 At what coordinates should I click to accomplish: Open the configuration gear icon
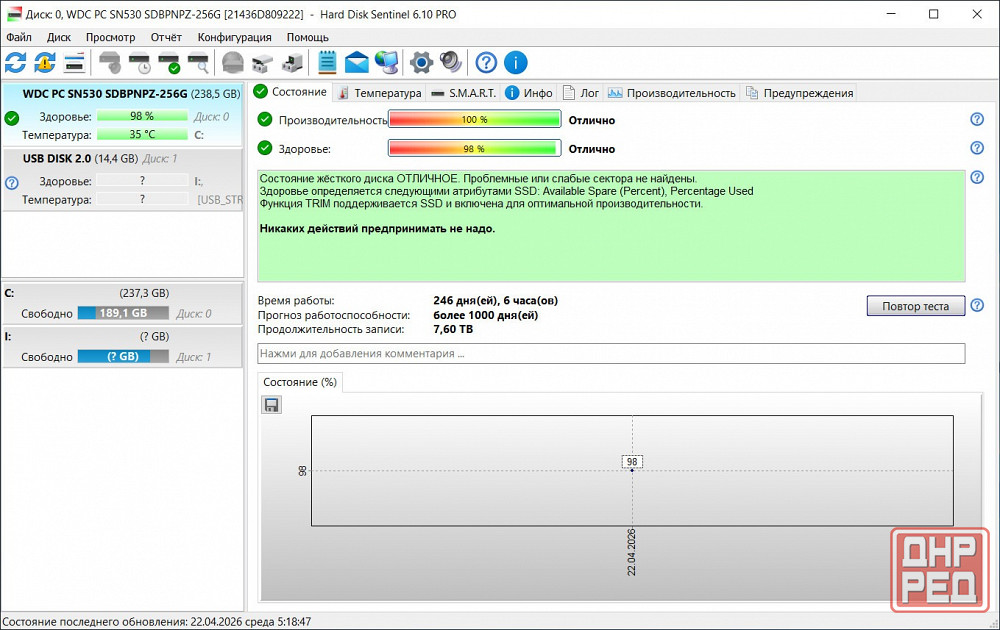point(422,63)
